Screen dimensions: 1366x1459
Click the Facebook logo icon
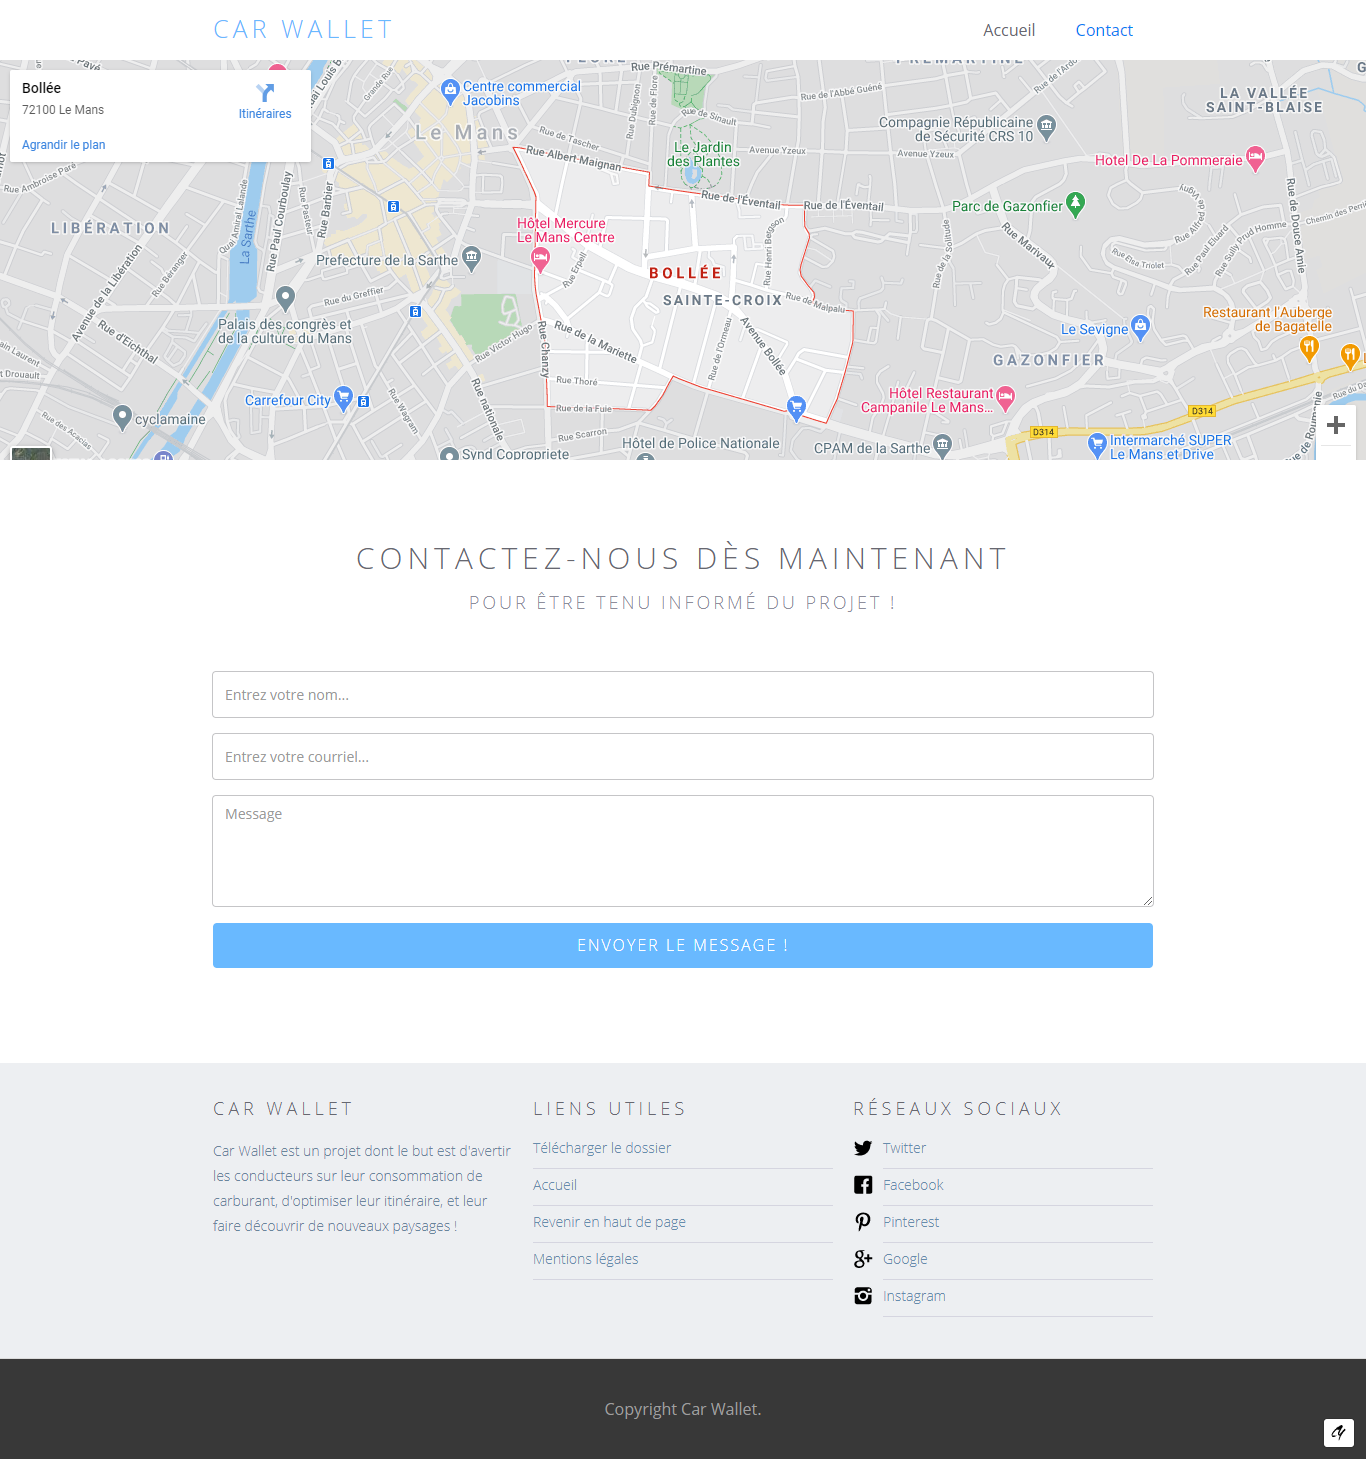[x=863, y=1185]
